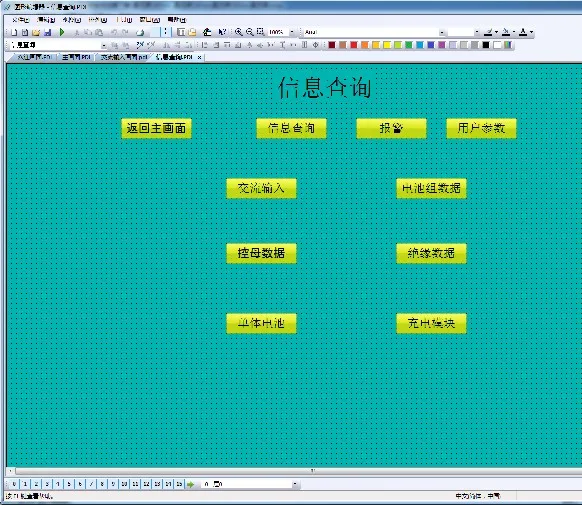Click the 充电模块 button
This screenshot has height=505, width=582.
pyautogui.click(x=431, y=324)
